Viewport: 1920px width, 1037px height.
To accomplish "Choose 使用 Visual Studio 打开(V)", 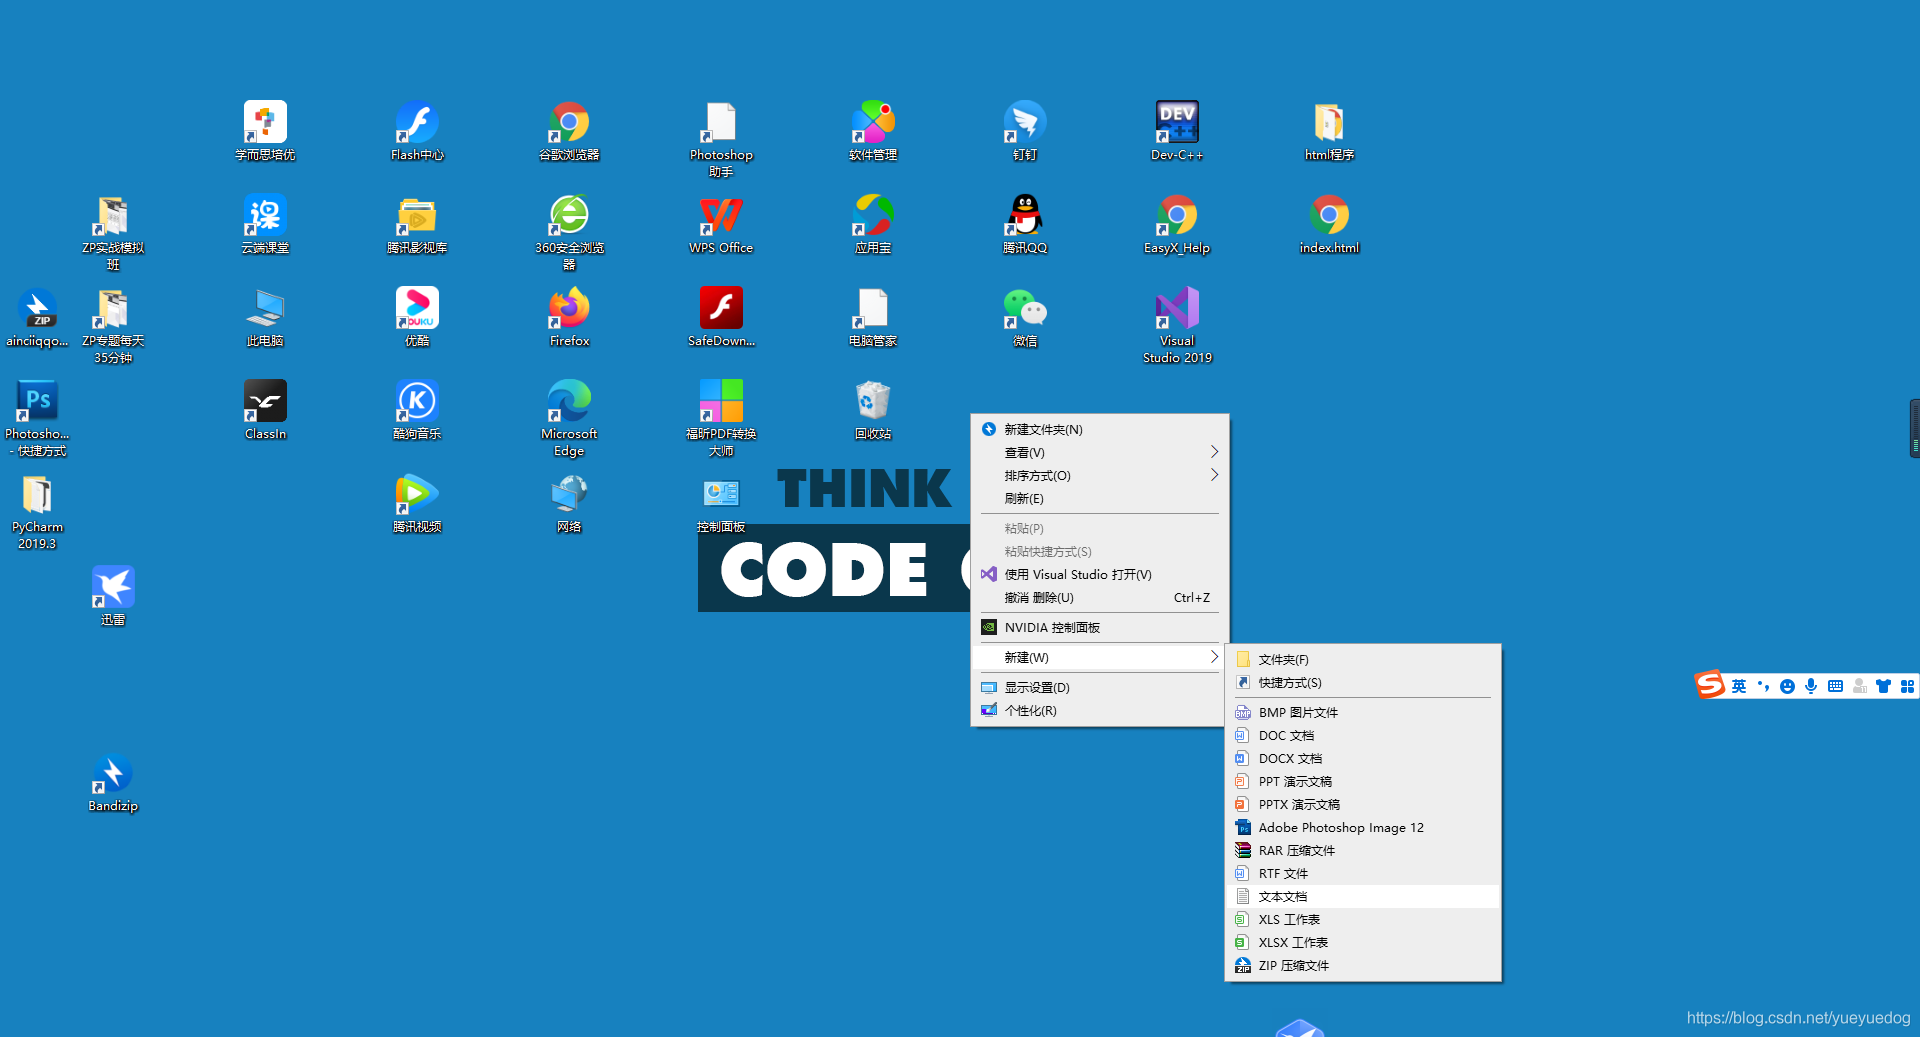I will click(1099, 575).
